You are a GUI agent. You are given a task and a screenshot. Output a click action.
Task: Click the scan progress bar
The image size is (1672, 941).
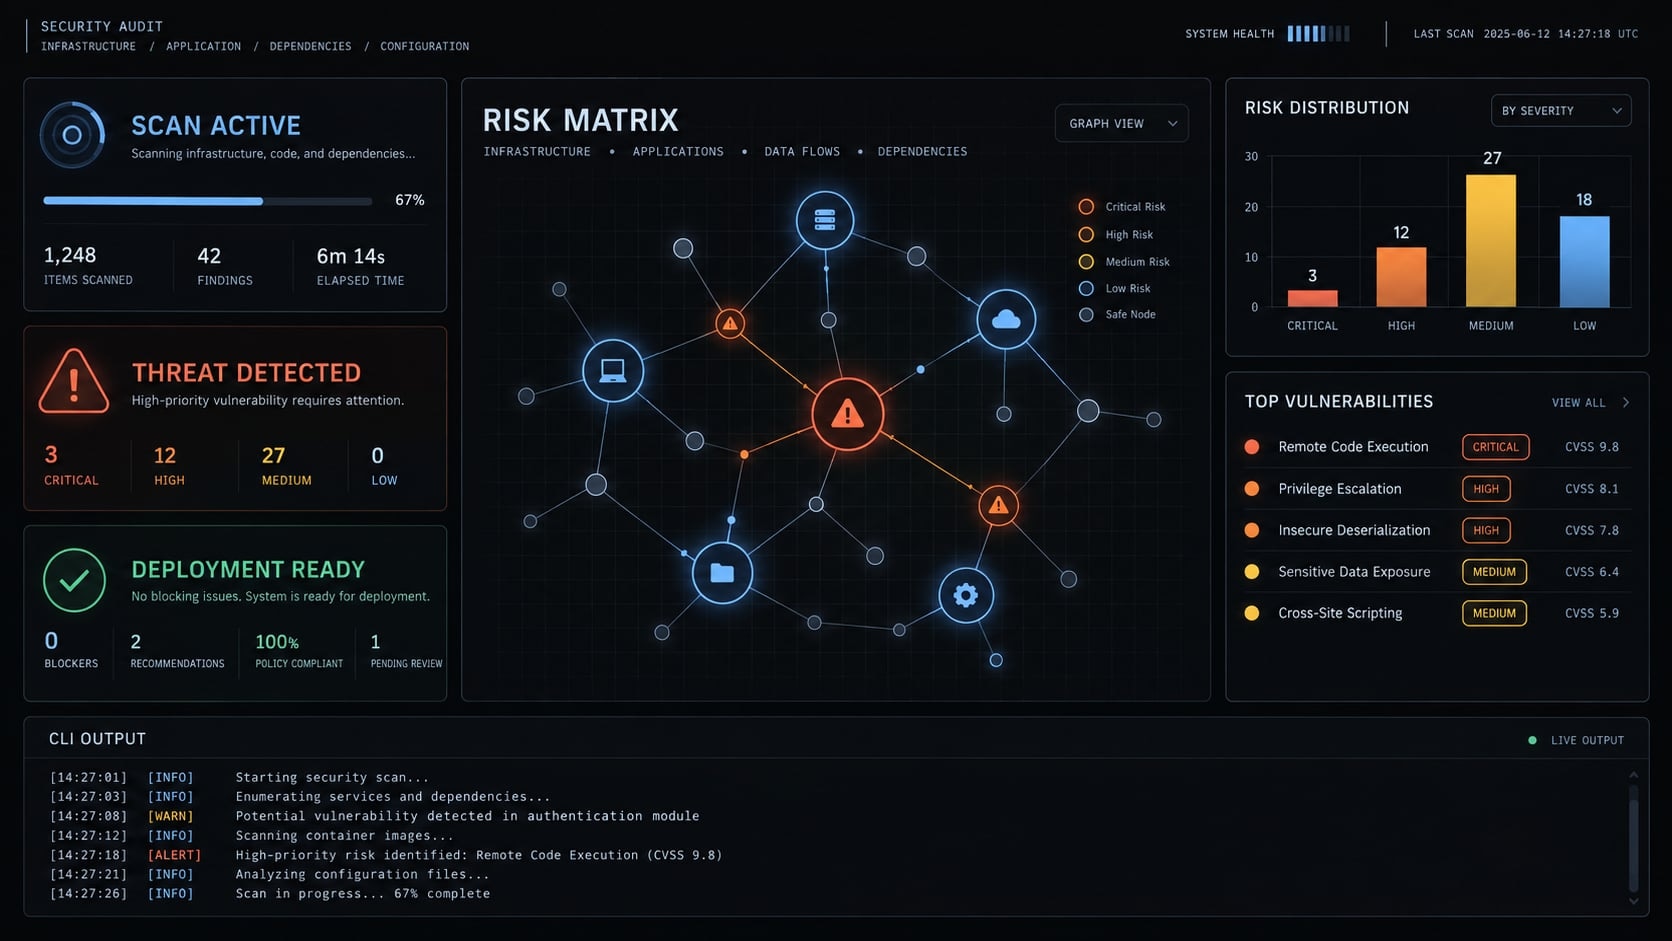(207, 201)
